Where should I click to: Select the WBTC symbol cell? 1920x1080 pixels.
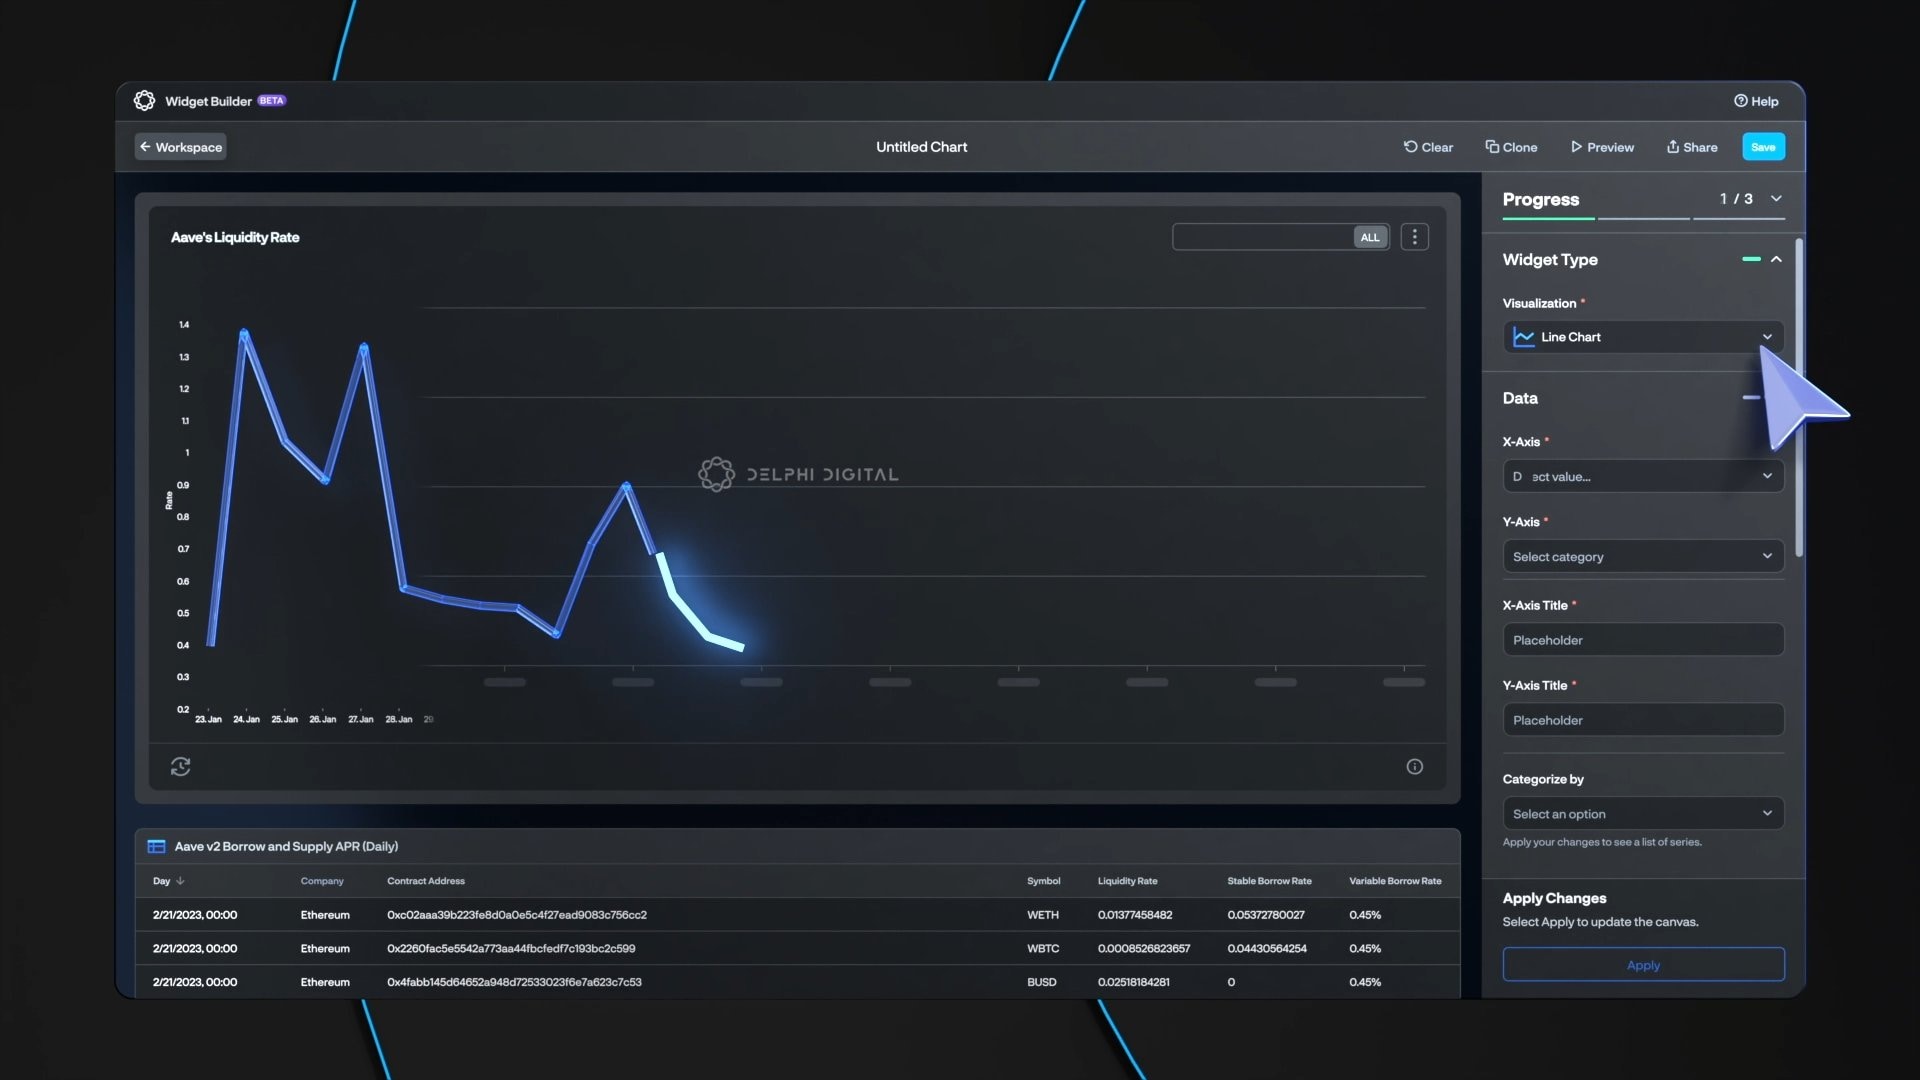pyautogui.click(x=1042, y=948)
